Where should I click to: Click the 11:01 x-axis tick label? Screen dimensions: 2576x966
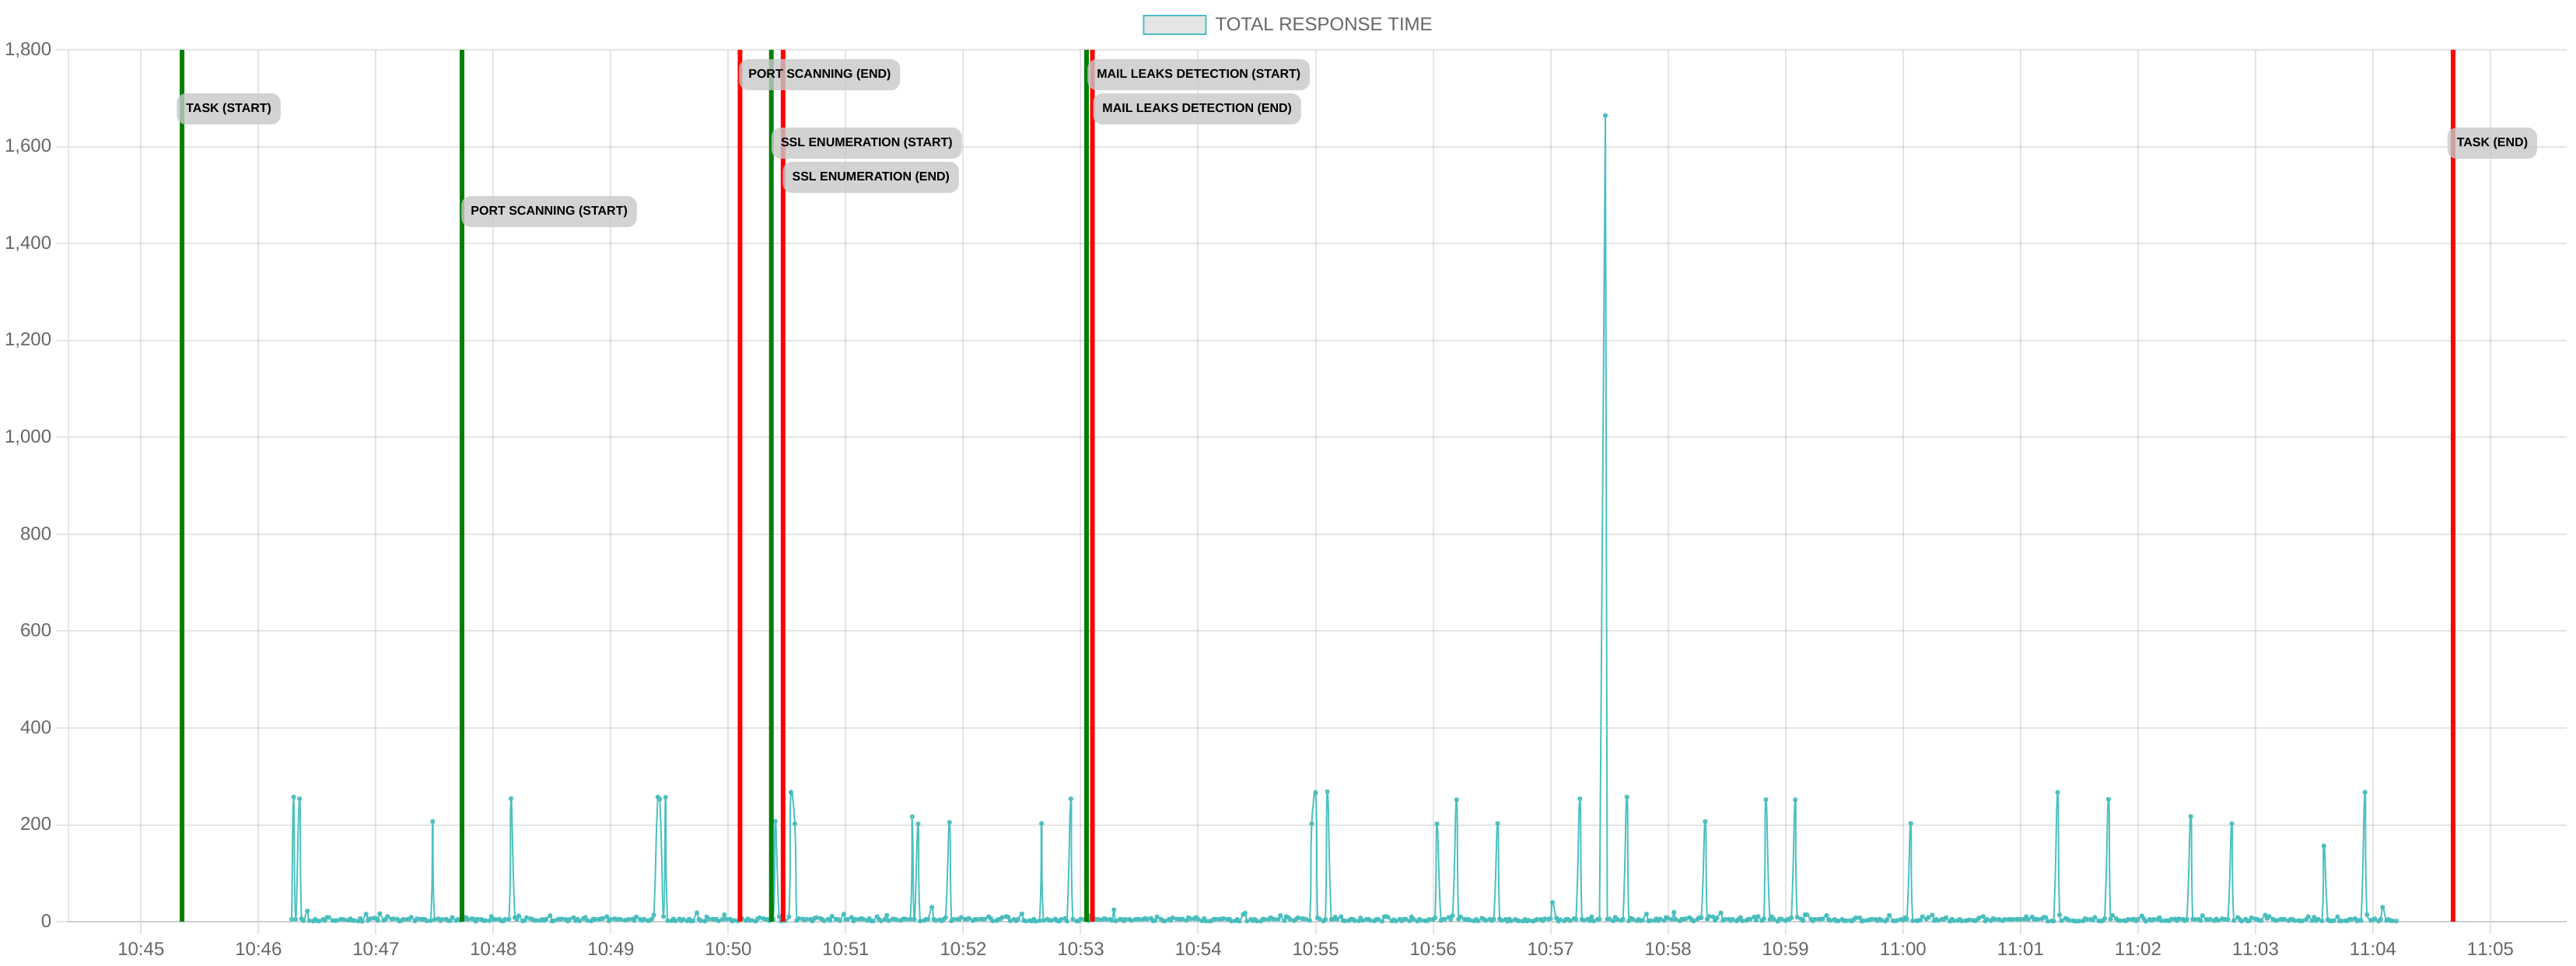click(x=2021, y=949)
